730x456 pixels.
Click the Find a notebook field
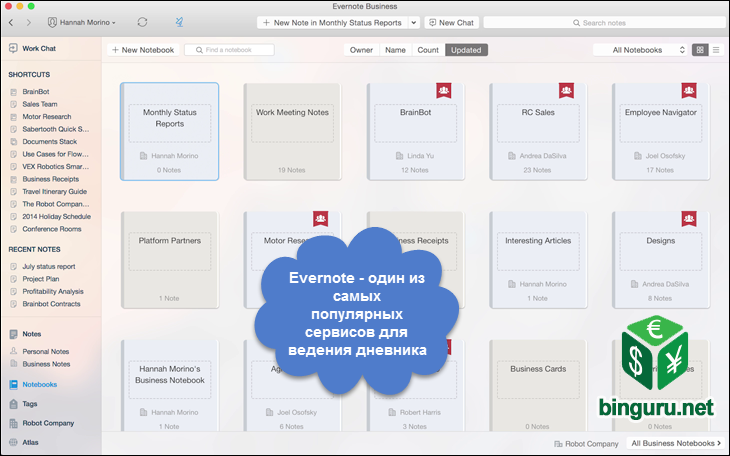[x=229, y=50]
